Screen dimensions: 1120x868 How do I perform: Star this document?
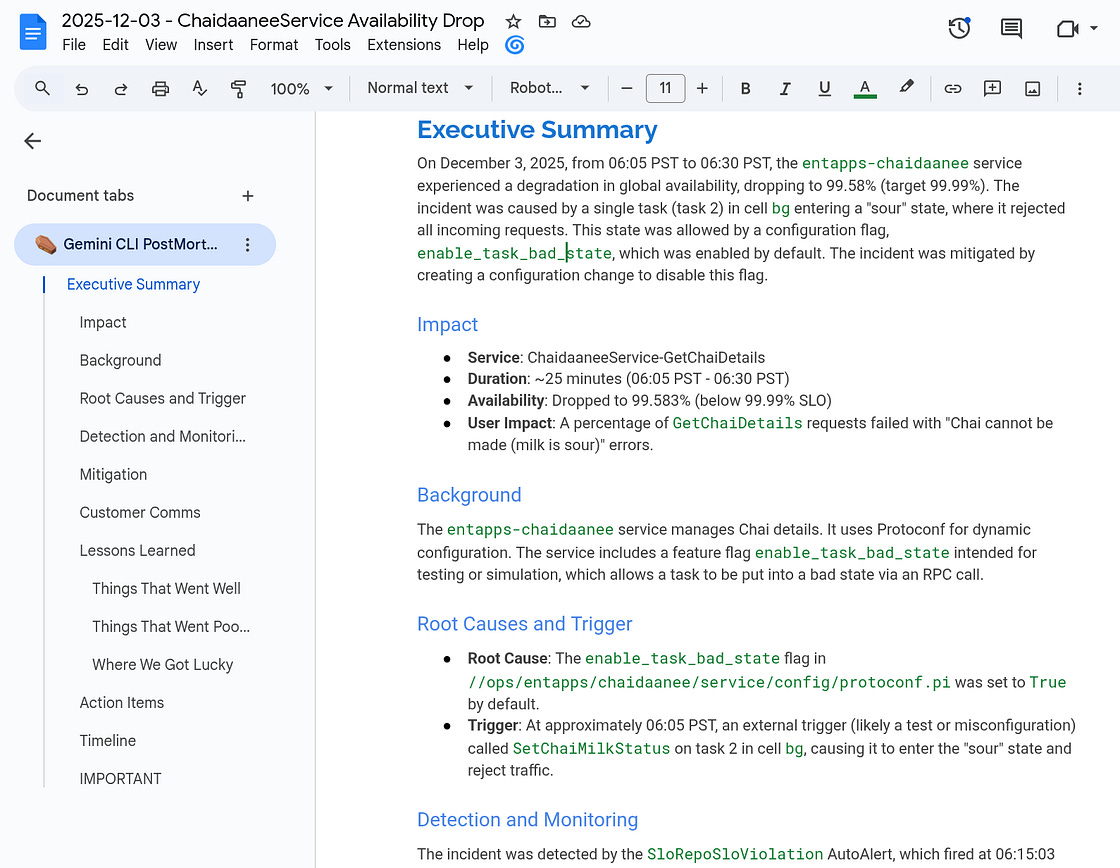pos(513,21)
